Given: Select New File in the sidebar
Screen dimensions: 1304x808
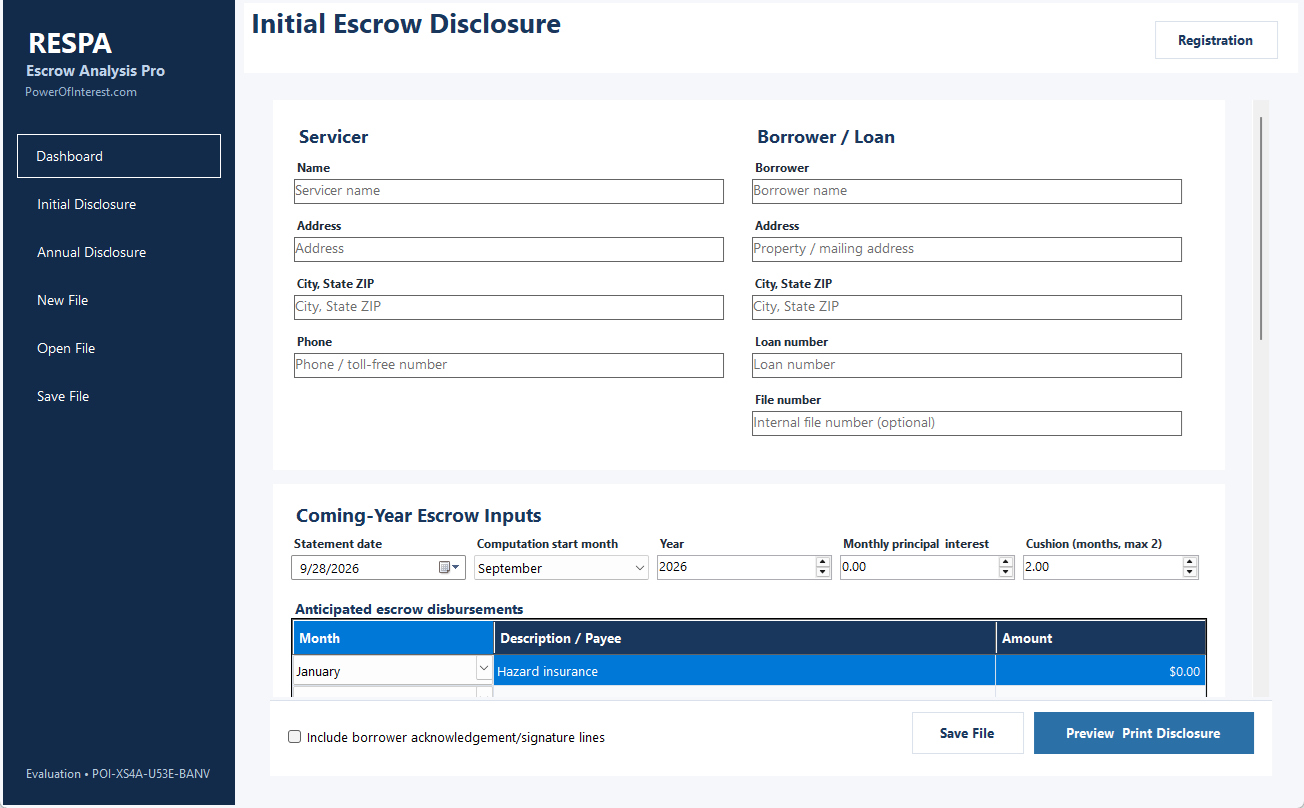Looking at the screenshot, I should click(119, 300).
